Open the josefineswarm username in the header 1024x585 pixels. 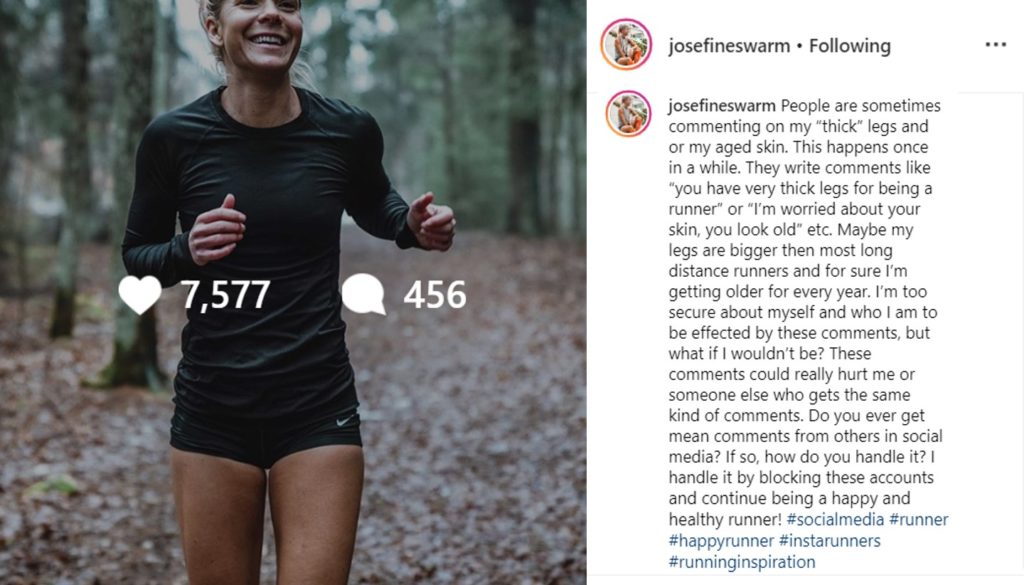tap(729, 46)
